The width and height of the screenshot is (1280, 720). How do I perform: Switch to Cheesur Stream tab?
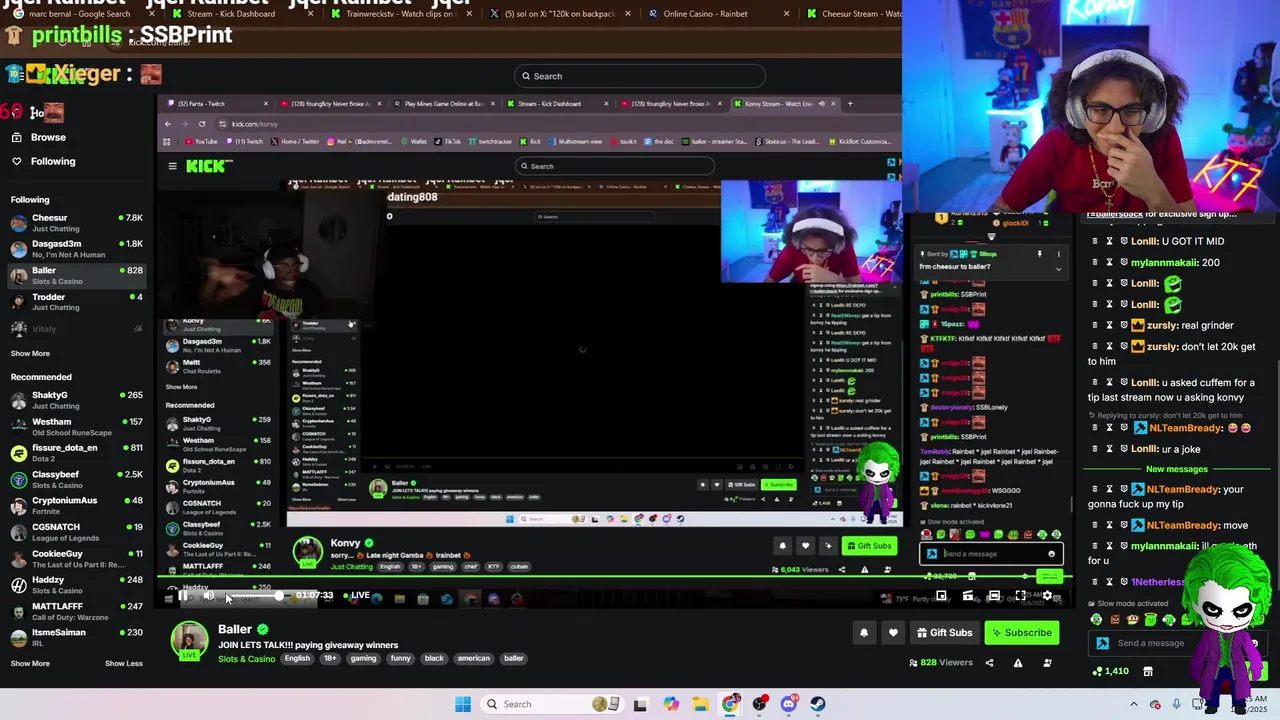[x=855, y=14]
